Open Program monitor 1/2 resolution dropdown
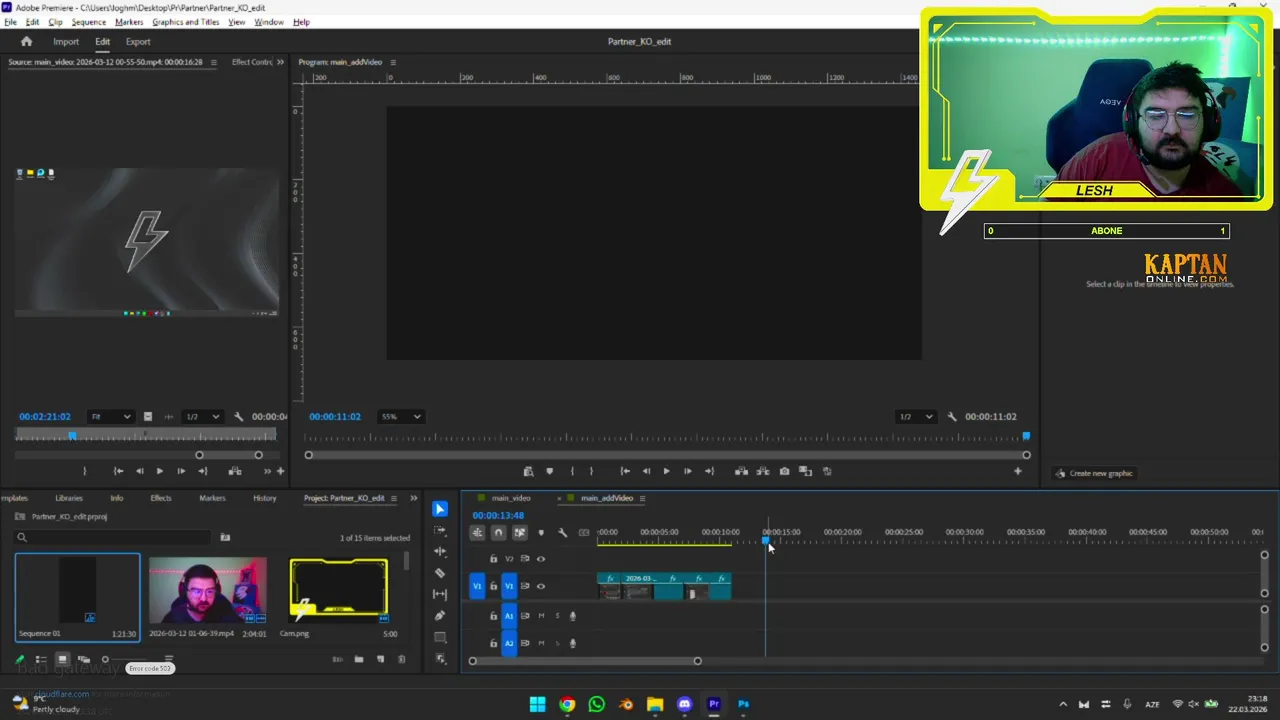The width and height of the screenshot is (1280, 720). tap(916, 417)
